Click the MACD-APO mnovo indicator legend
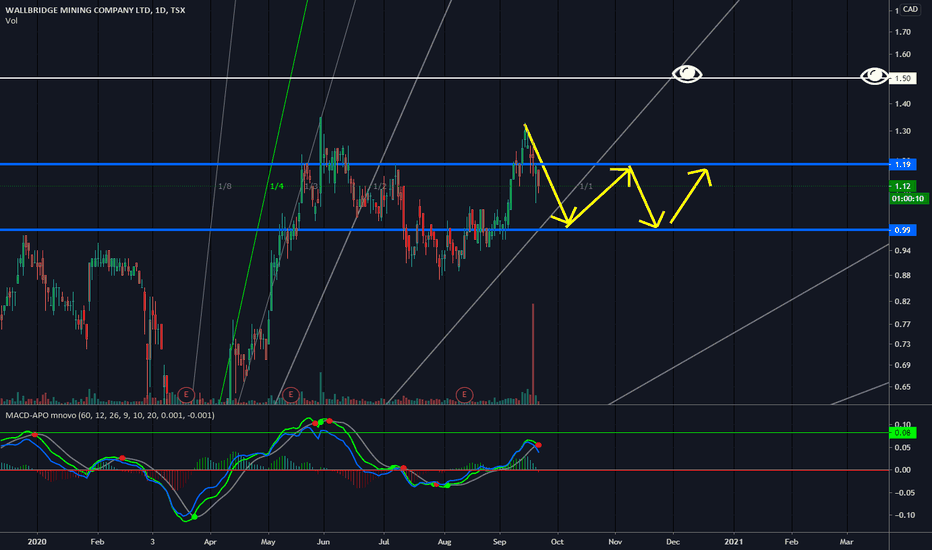Image resolution: width=932 pixels, height=550 pixels. (110, 415)
